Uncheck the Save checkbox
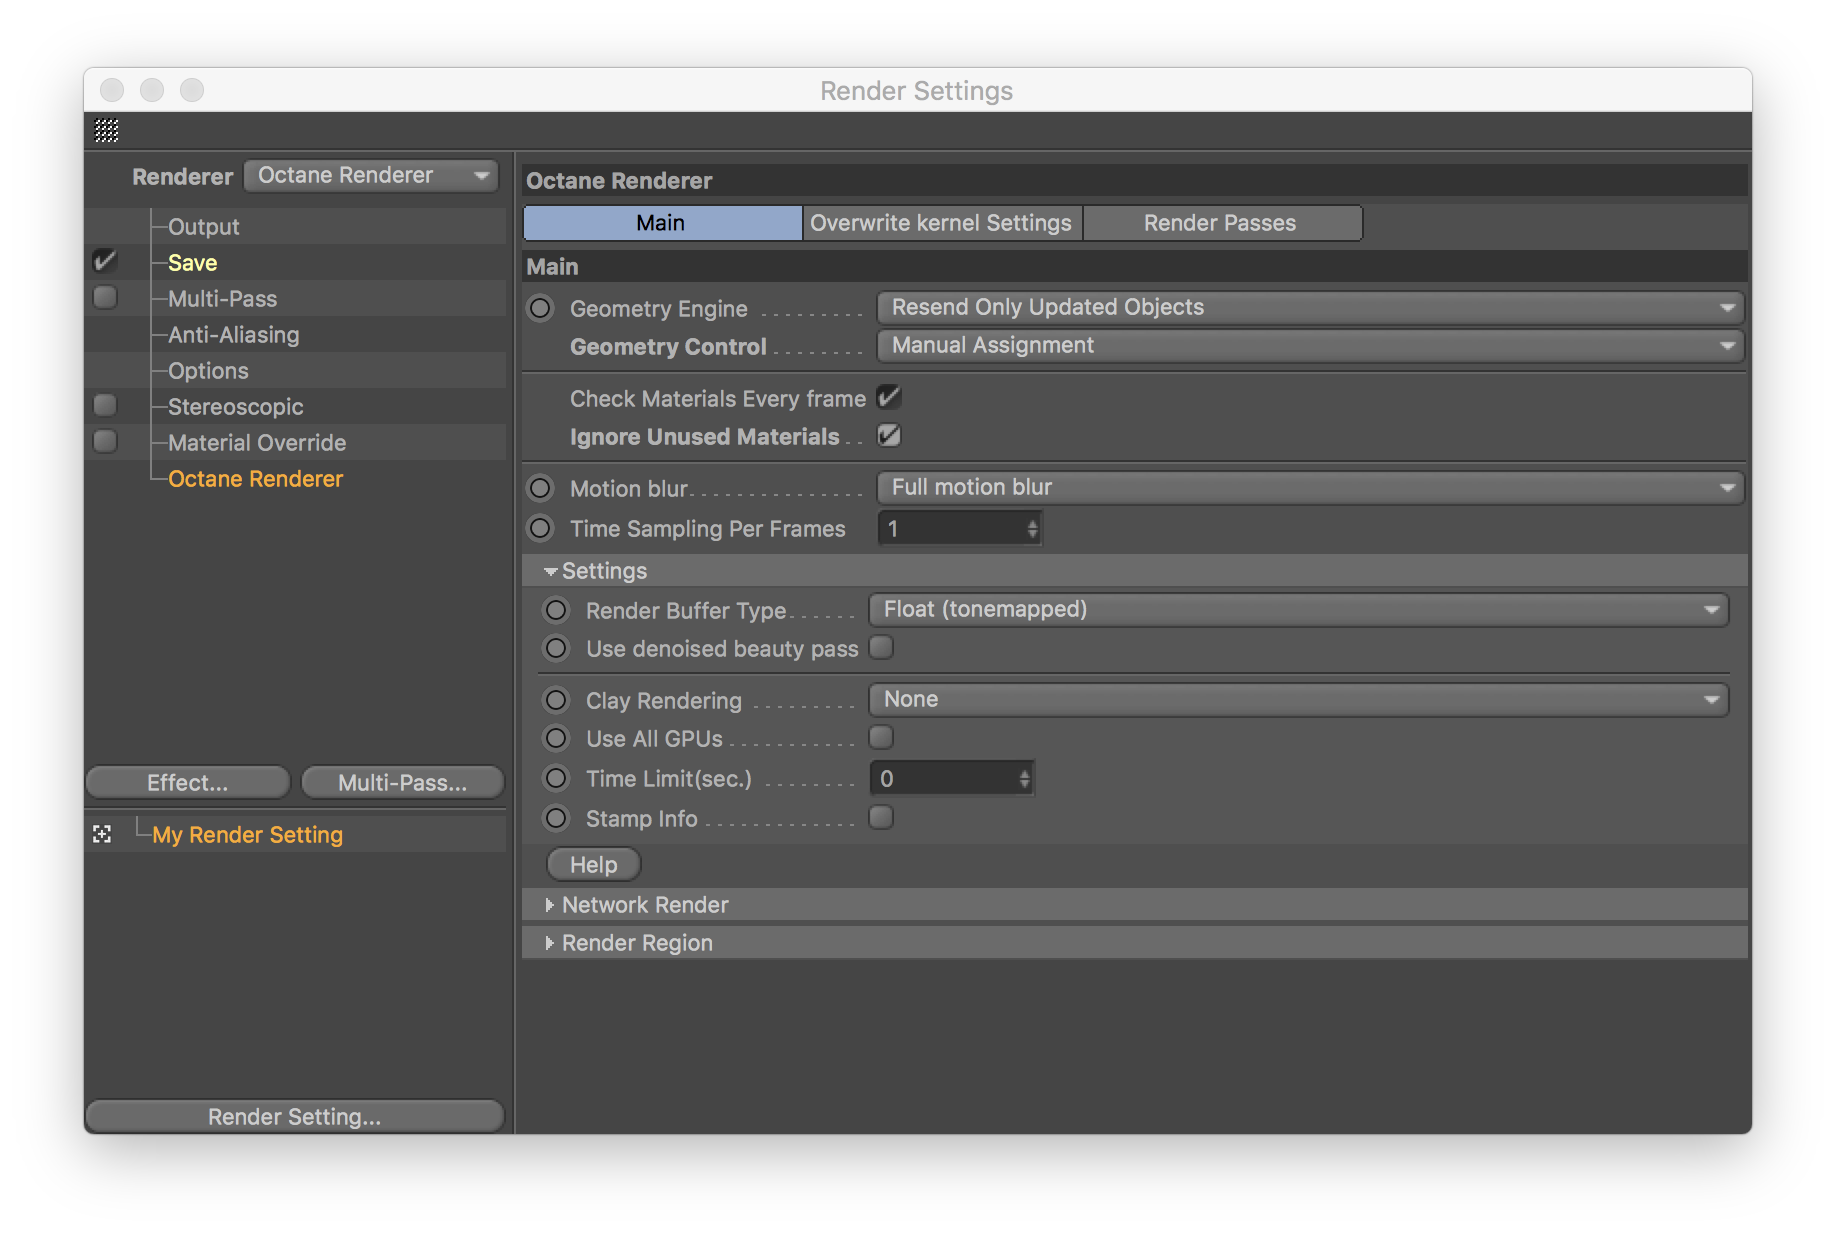 point(105,261)
